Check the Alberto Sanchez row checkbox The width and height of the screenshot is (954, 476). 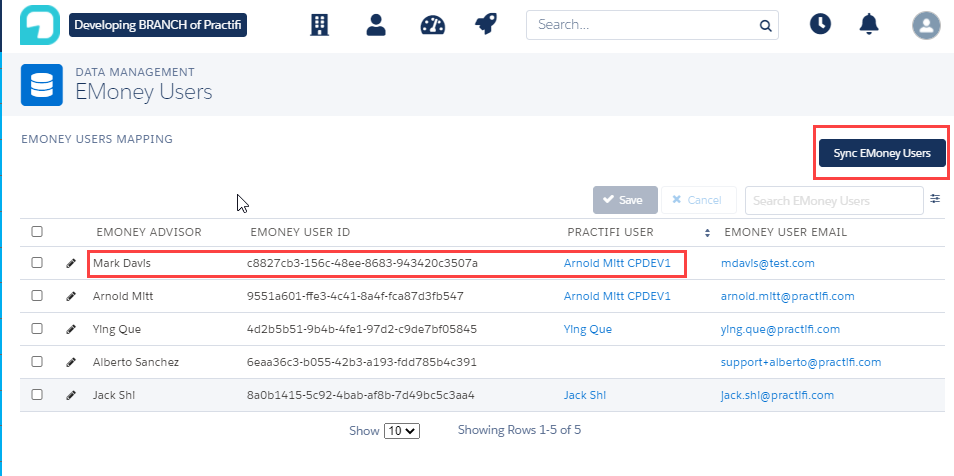(x=37, y=361)
